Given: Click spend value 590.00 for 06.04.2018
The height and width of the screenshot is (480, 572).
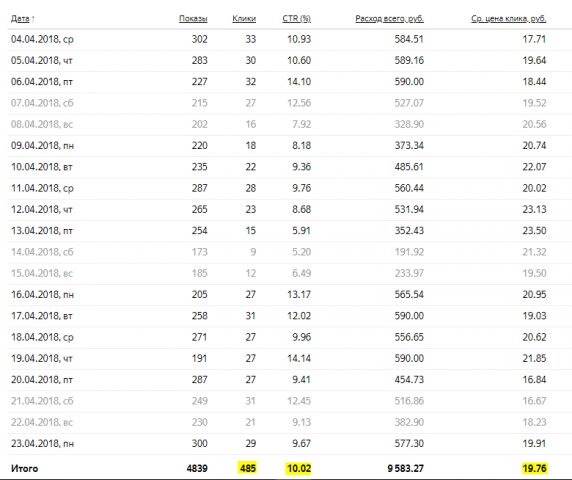Looking at the screenshot, I should 409,82.
